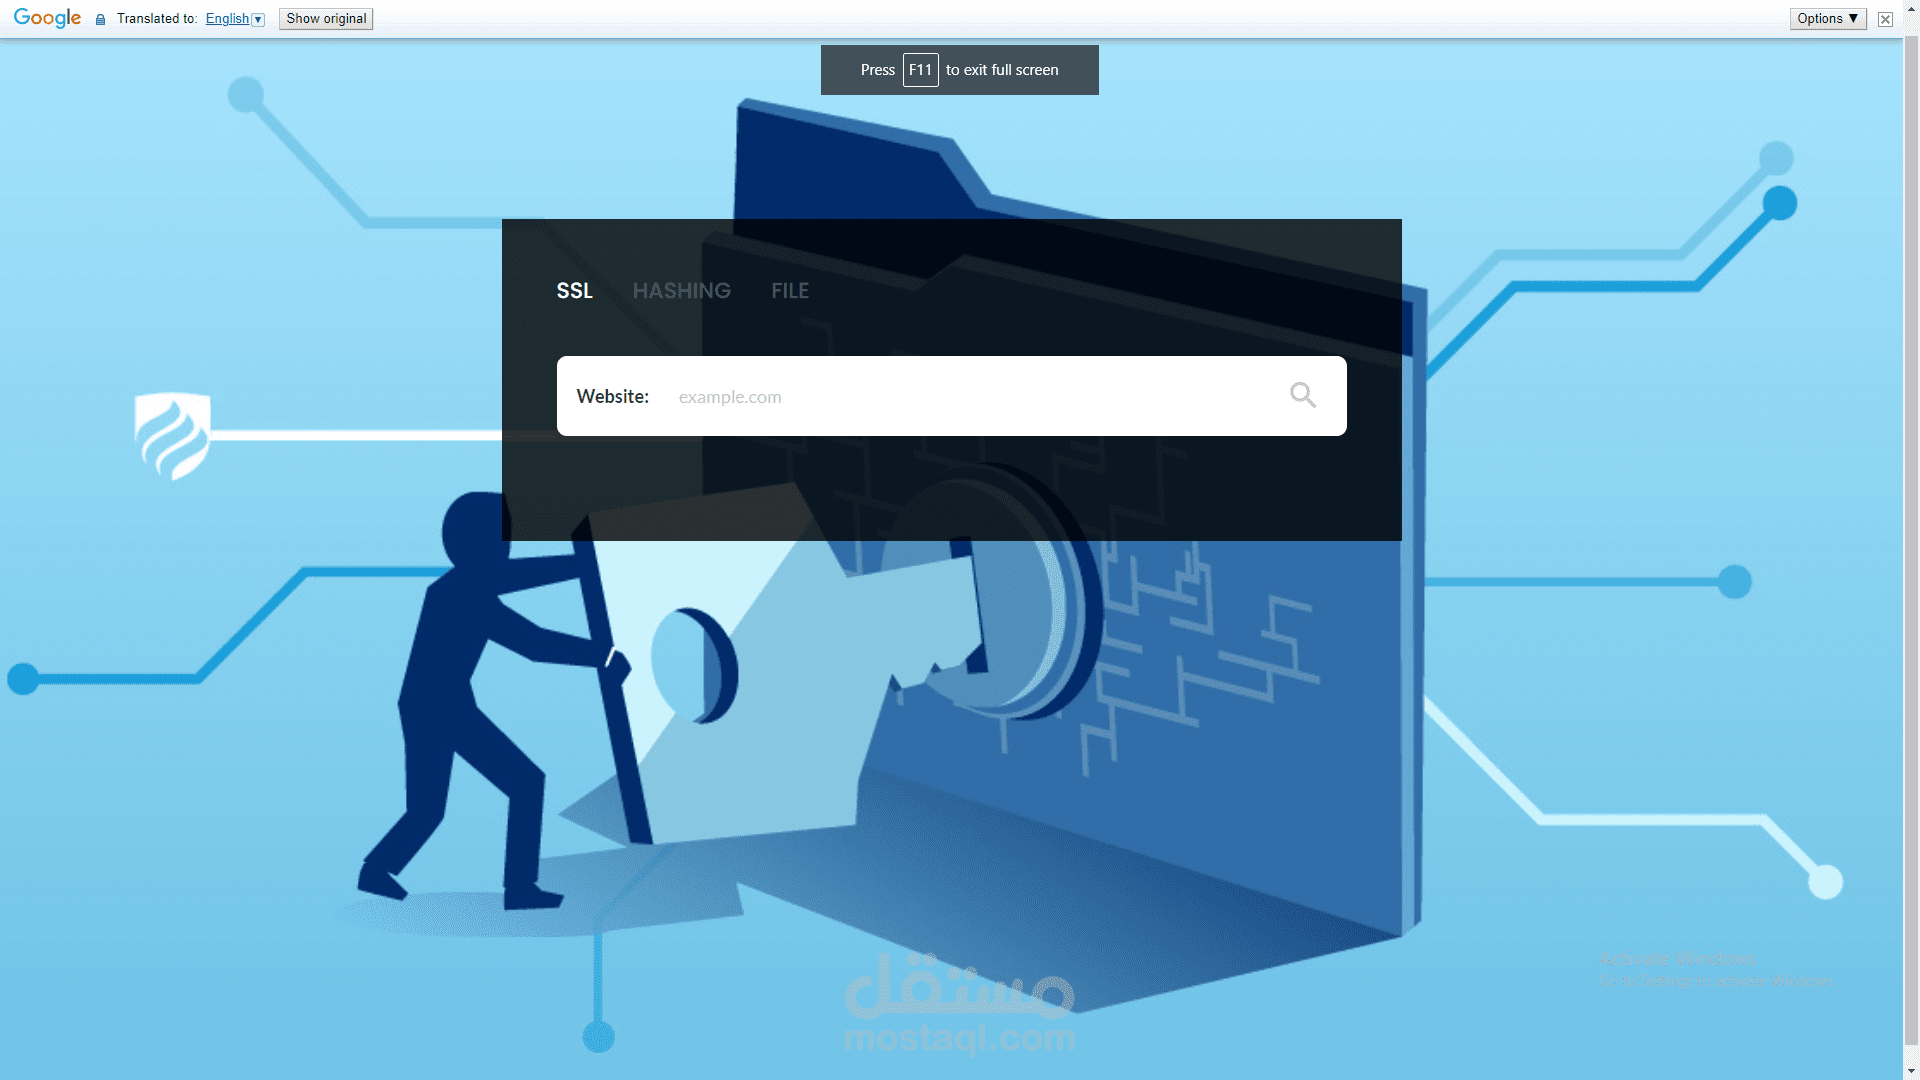The width and height of the screenshot is (1920, 1080).
Task: Click the scrollbar down arrow
Action: [x=1911, y=1072]
